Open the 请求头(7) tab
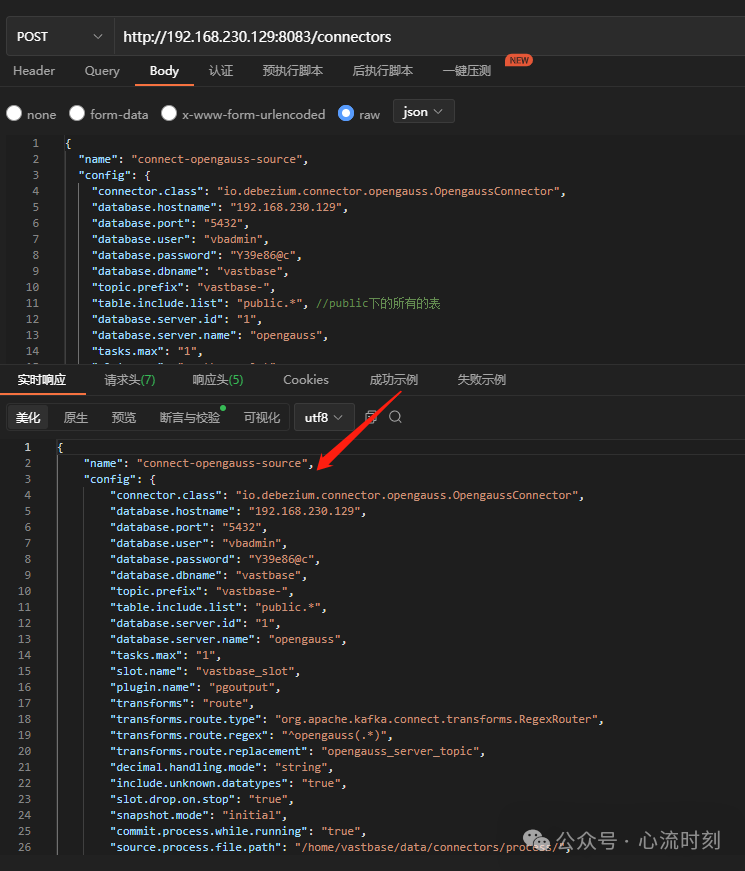This screenshot has height=871, width=745. click(x=130, y=380)
